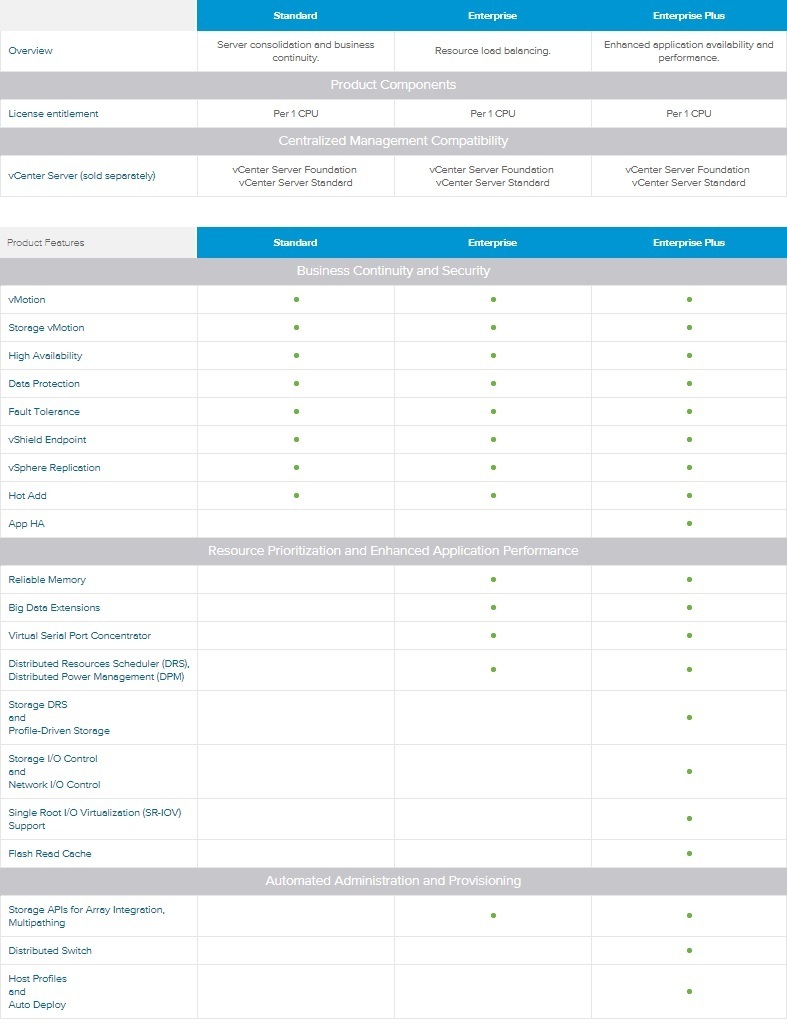The width and height of the screenshot is (787, 1028).
Task: Select 'Storage APIs for Array Integration' label
Action: pyautogui.click(x=87, y=916)
